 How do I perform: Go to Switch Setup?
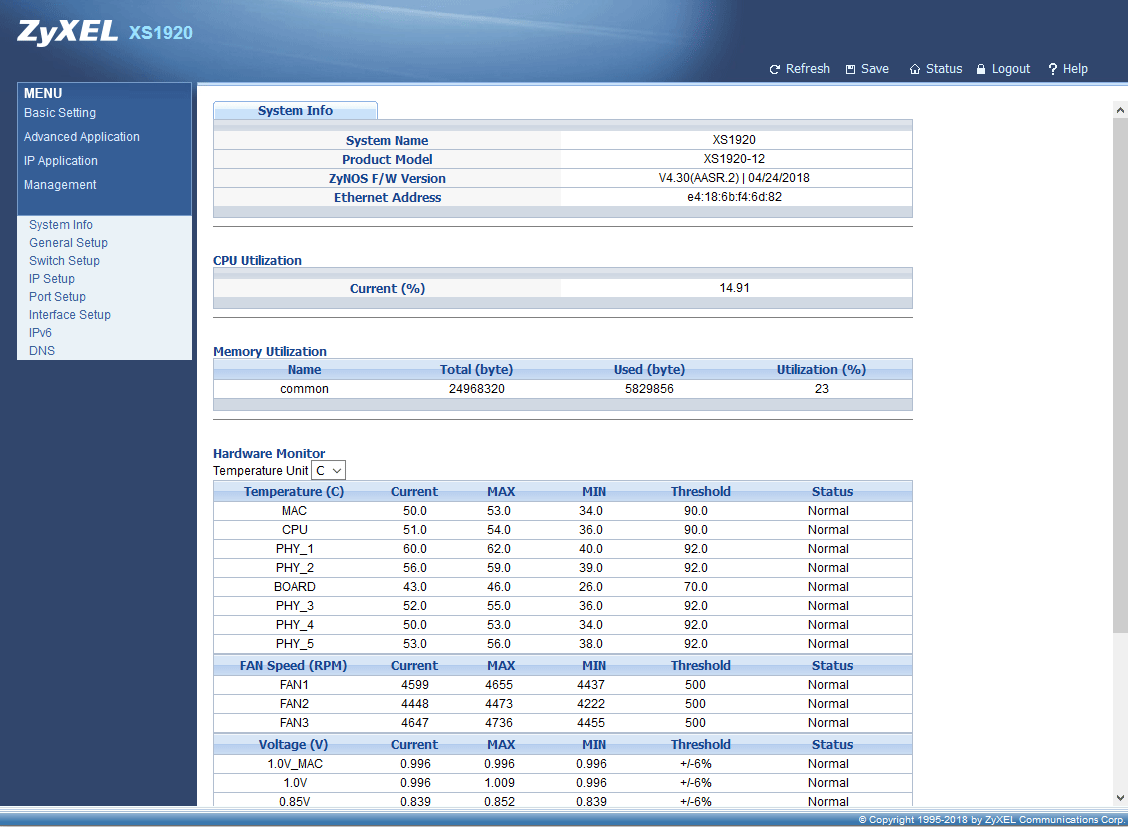[x=64, y=260]
